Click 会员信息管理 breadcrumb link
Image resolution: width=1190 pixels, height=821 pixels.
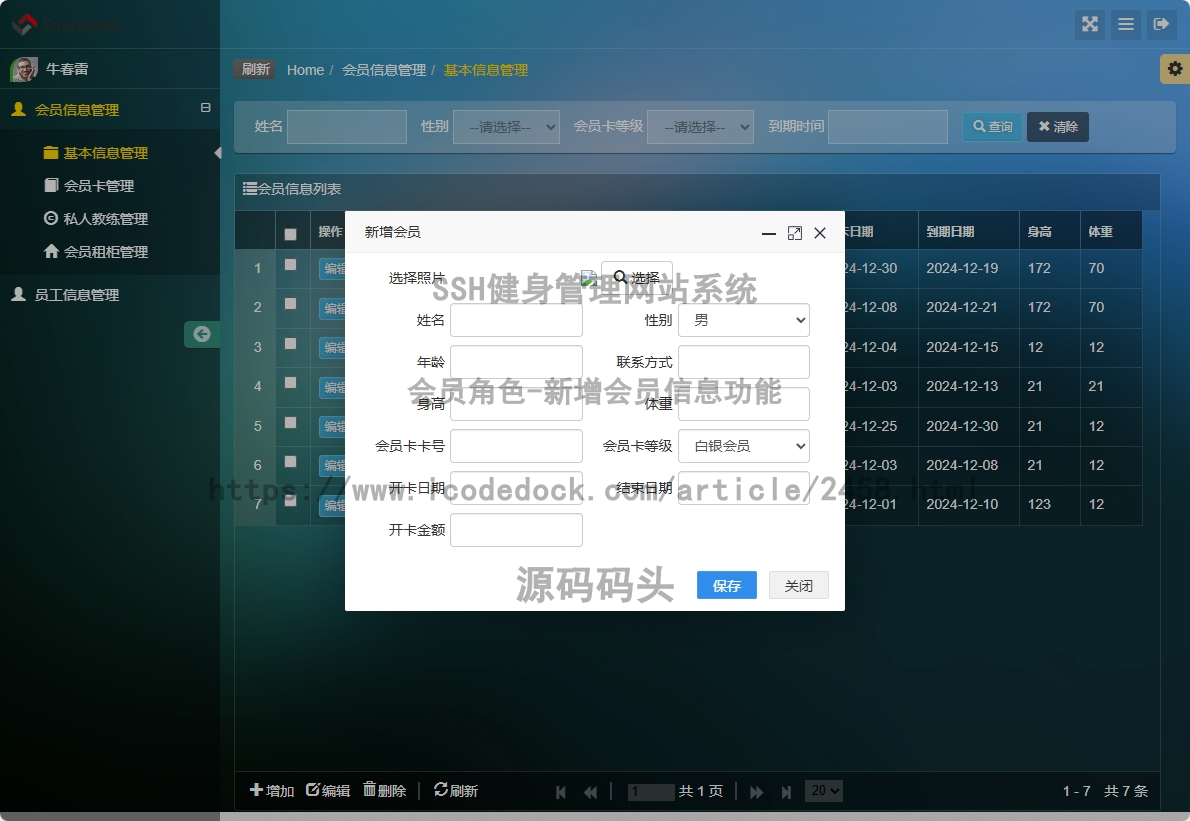point(384,70)
